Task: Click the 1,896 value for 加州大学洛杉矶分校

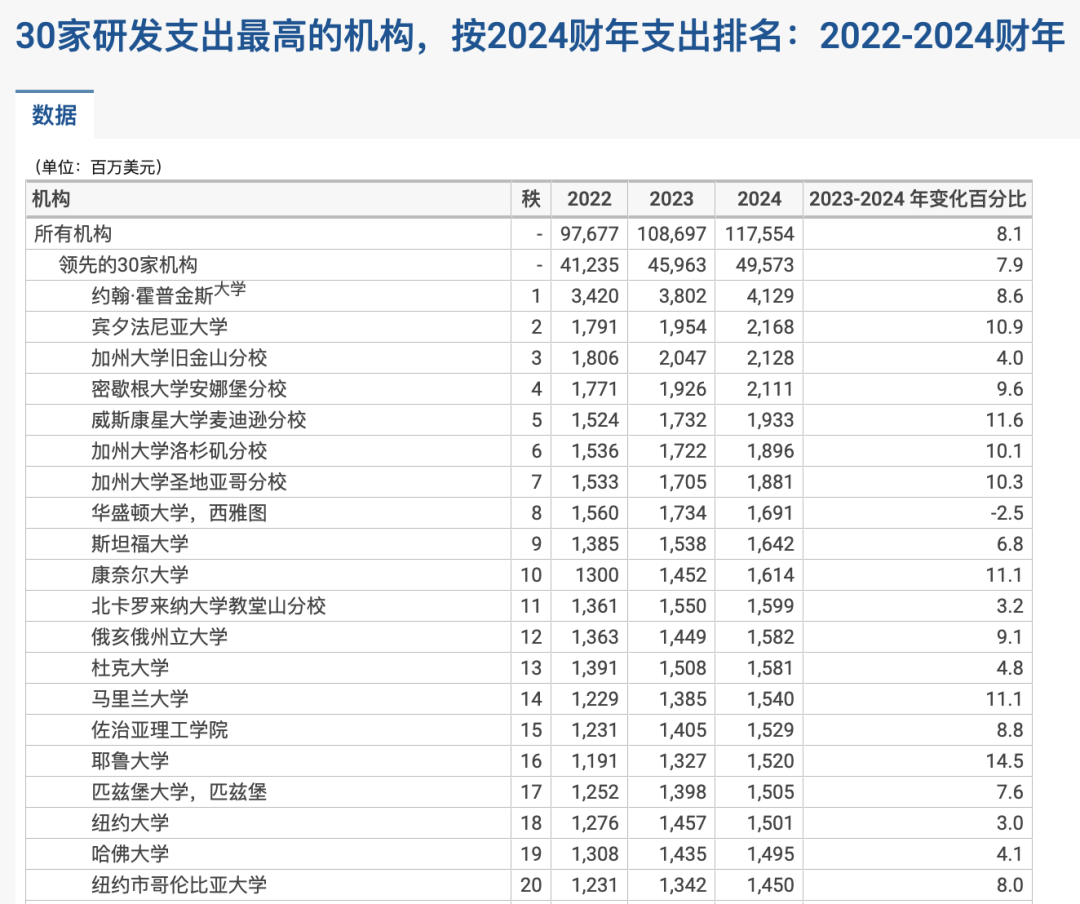Action: 770,451
